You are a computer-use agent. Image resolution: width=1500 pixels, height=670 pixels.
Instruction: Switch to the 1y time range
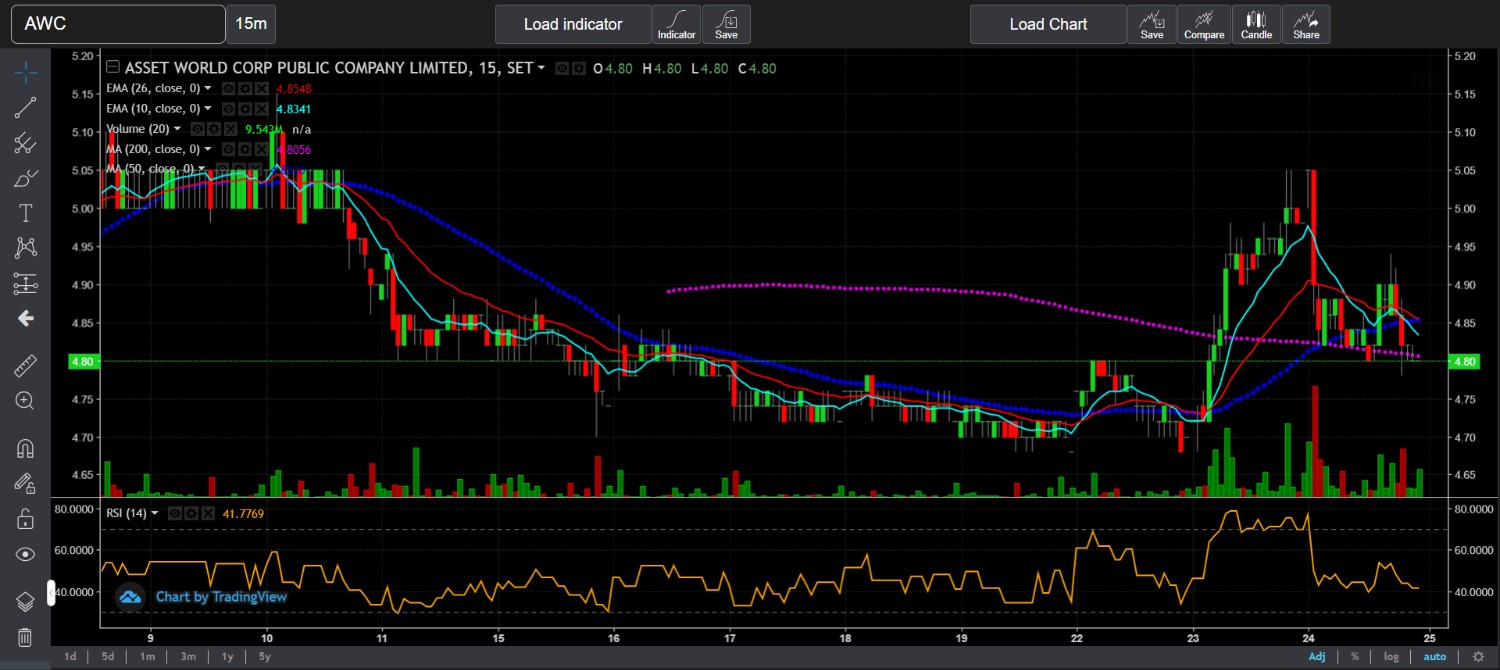click(x=227, y=656)
